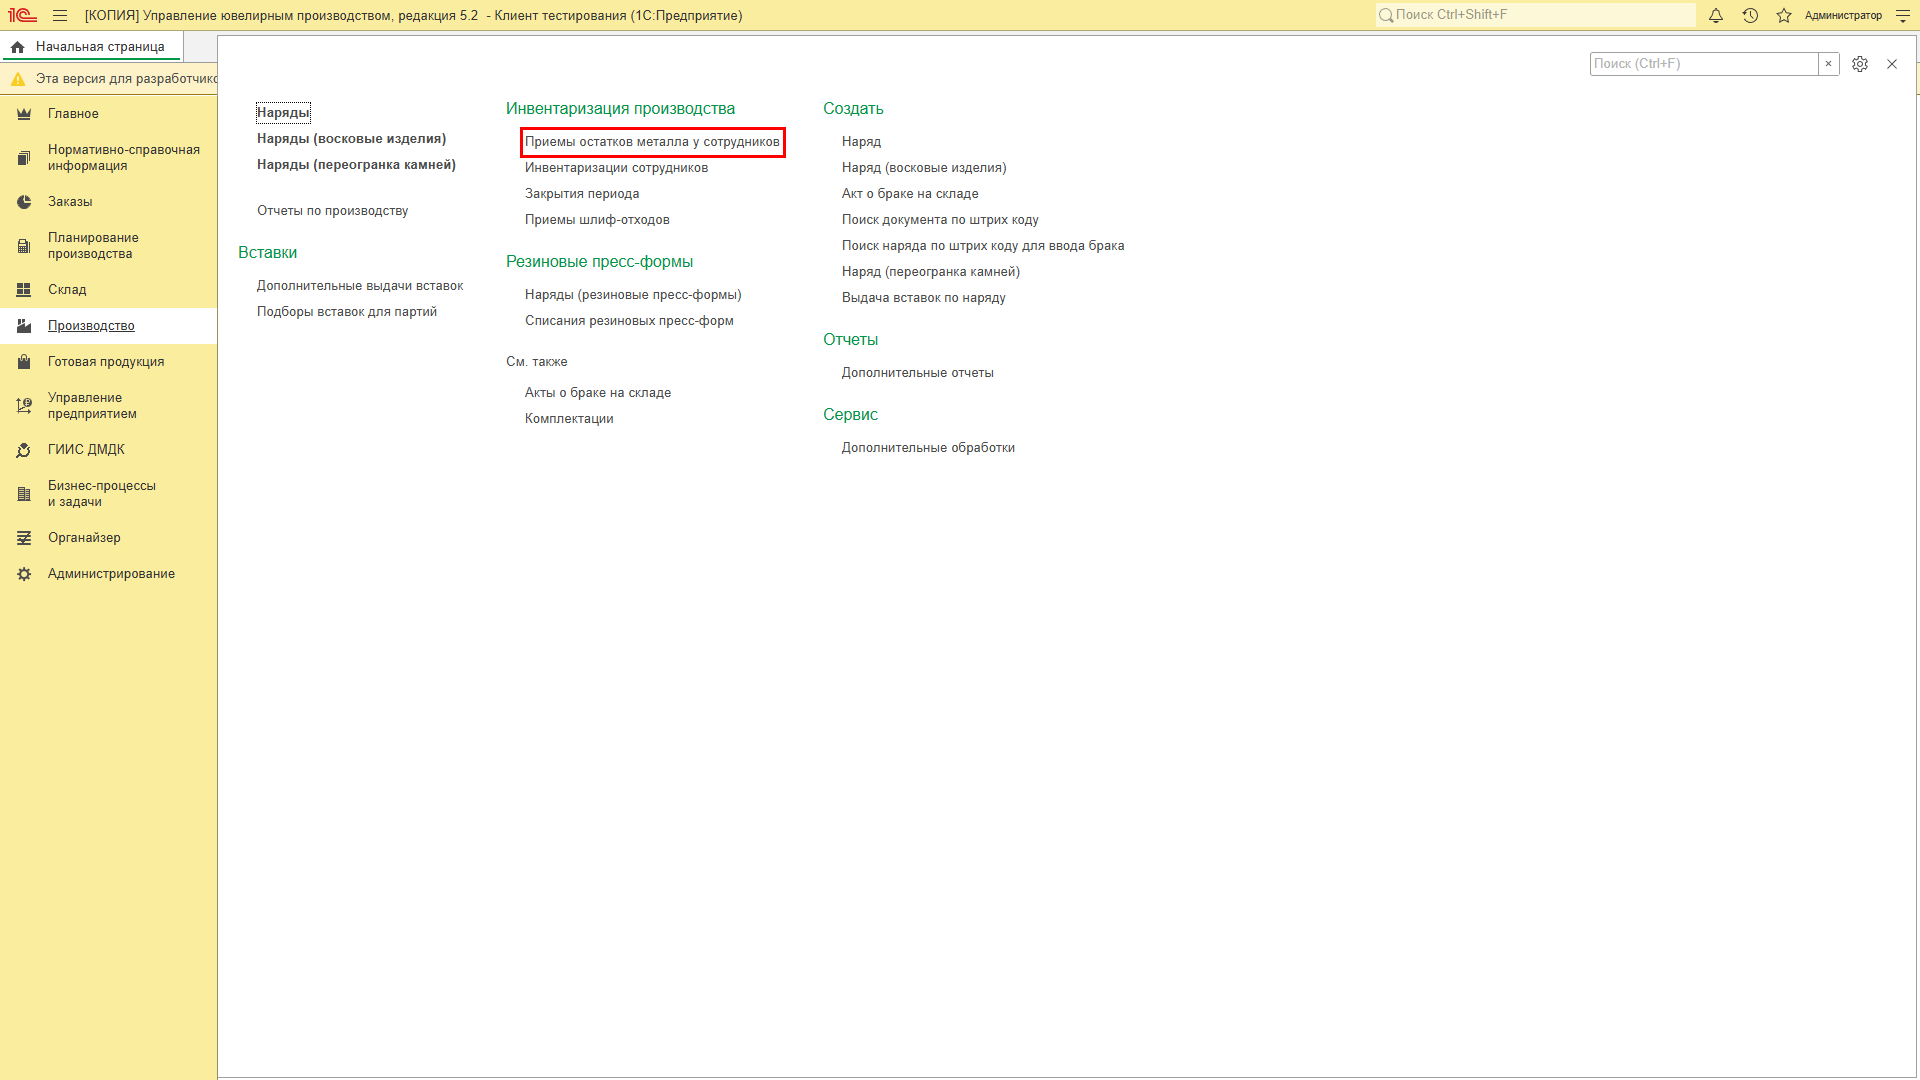Open the Склад section
The width and height of the screenshot is (1920, 1080).
click(x=108, y=290)
